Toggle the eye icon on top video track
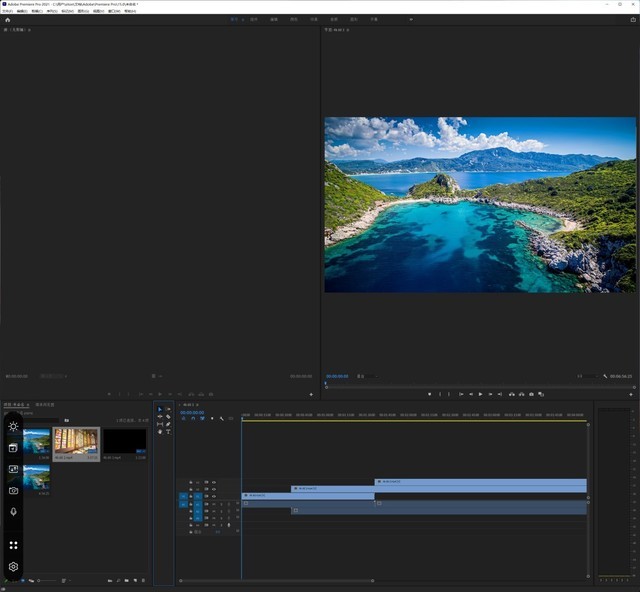 pyautogui.click(x=216, y=482)
